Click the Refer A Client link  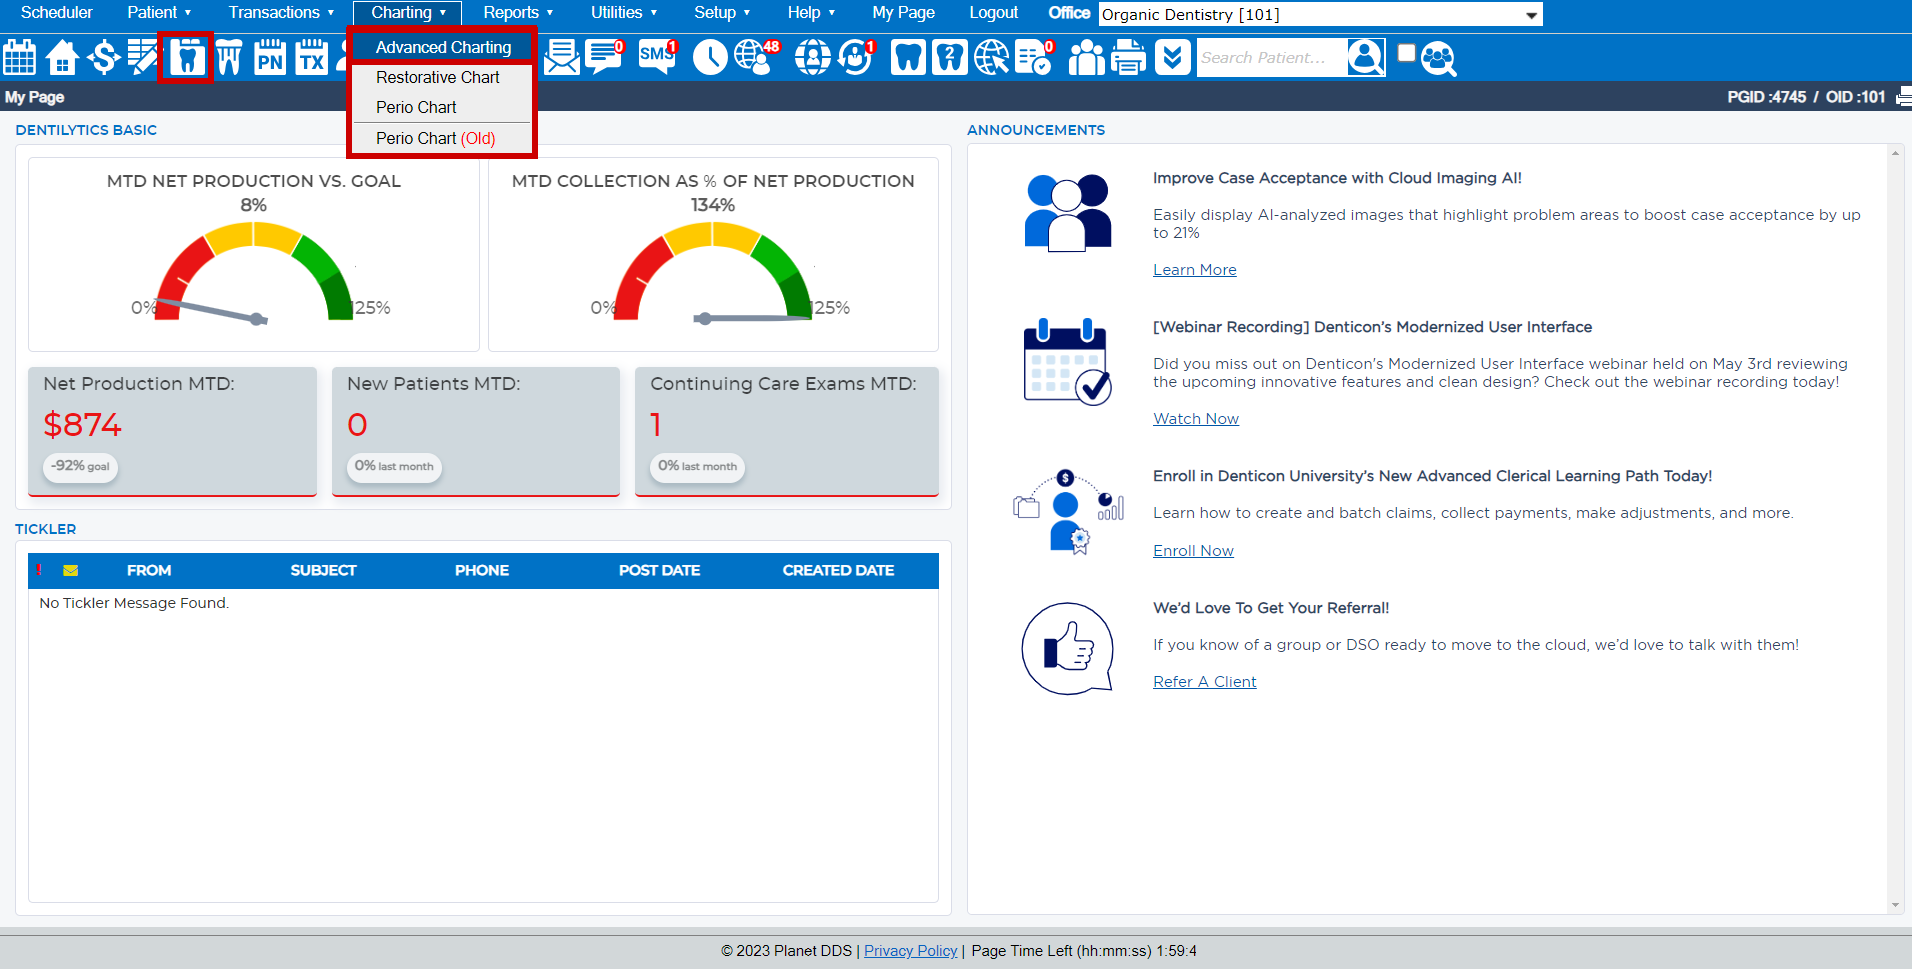[1204, 681]
